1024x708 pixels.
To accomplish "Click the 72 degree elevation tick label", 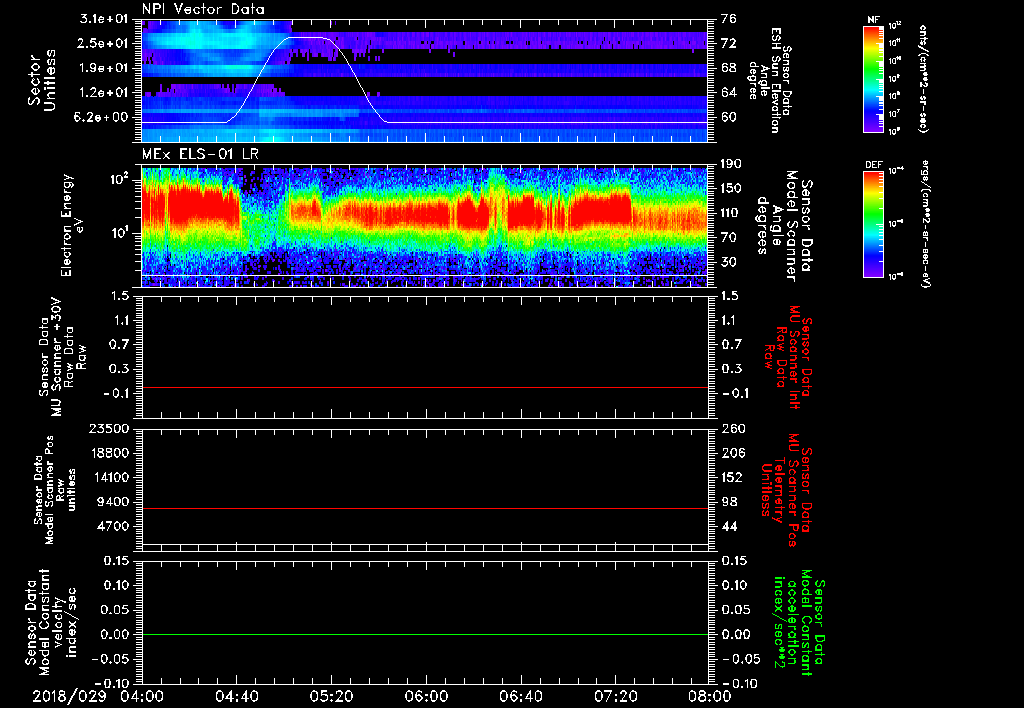I will pos(729,43).
